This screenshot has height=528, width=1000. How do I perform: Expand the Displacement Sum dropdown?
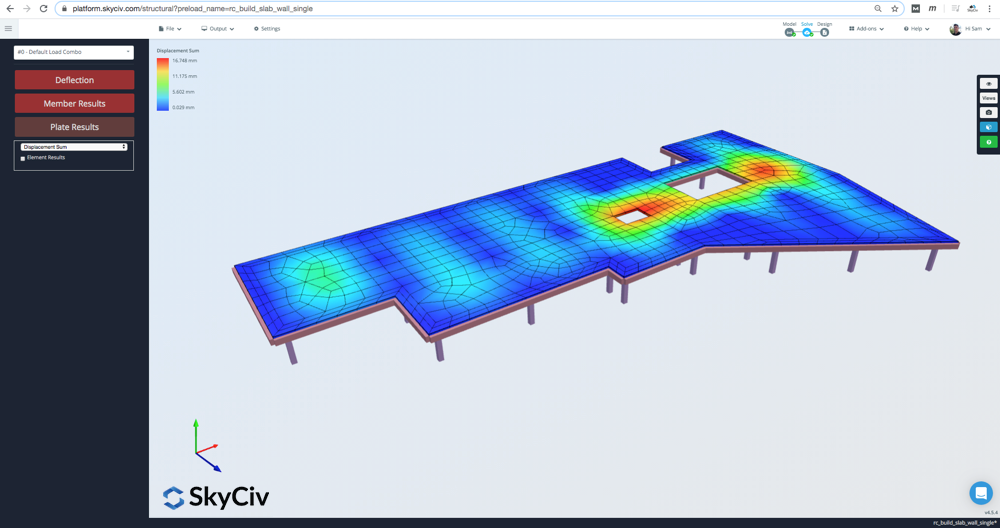(x=74, y=147)
